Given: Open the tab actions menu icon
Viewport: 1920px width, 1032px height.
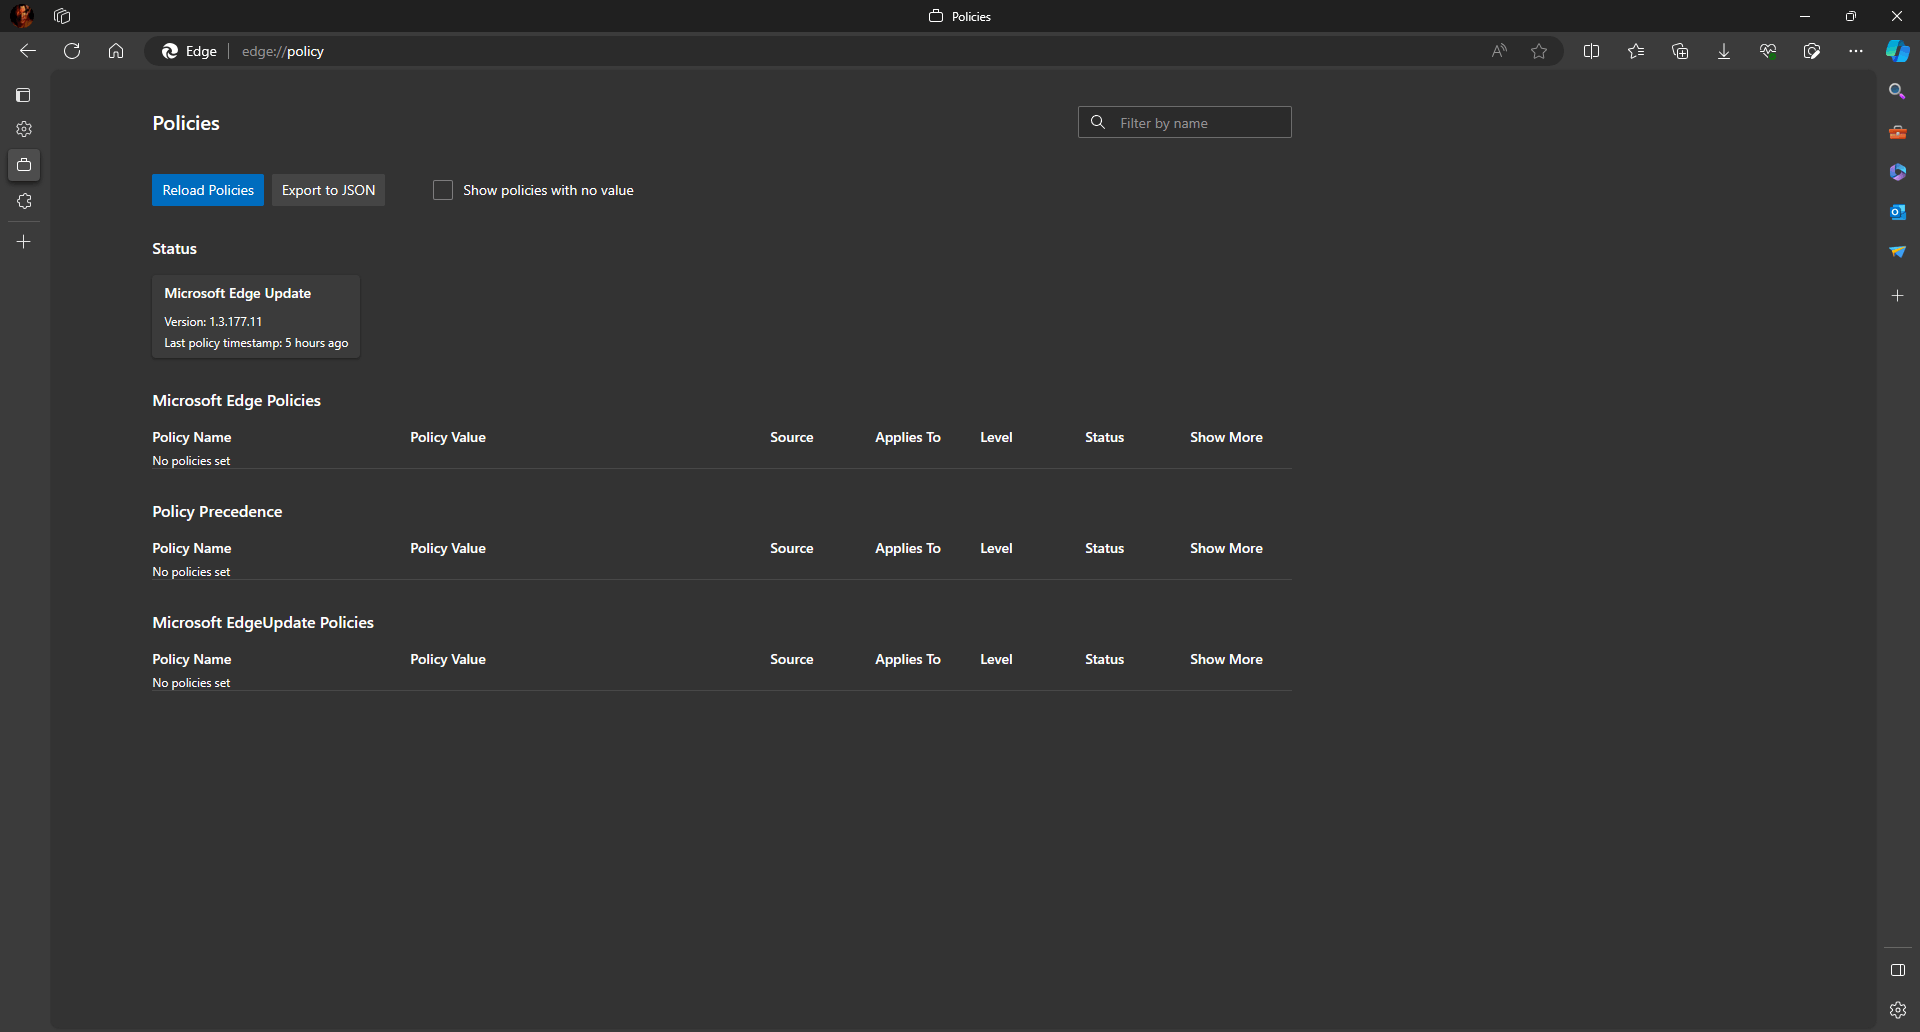Looking at the screenshot, I should (x=24, y=95).
